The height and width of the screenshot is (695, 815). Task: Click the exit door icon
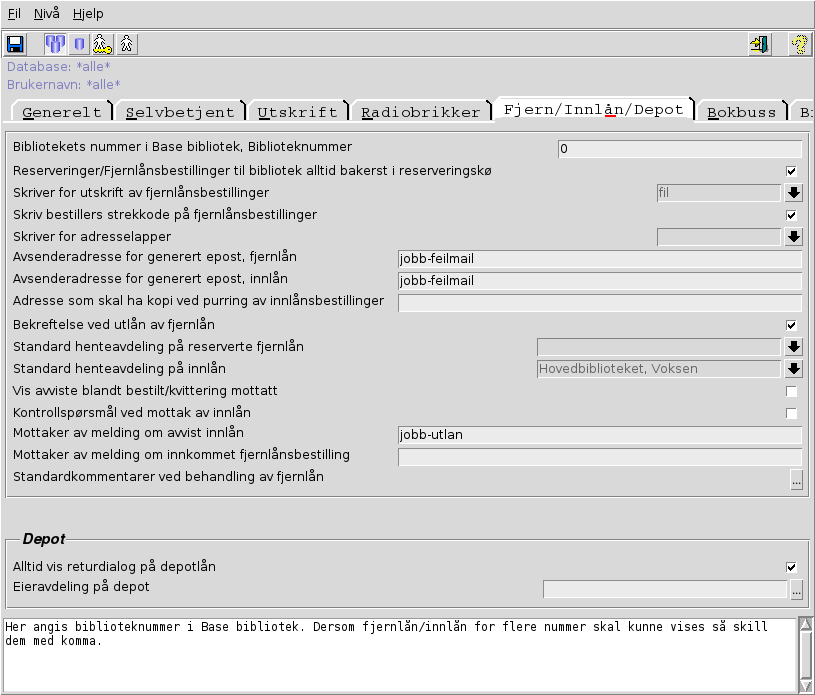(760, 44)
